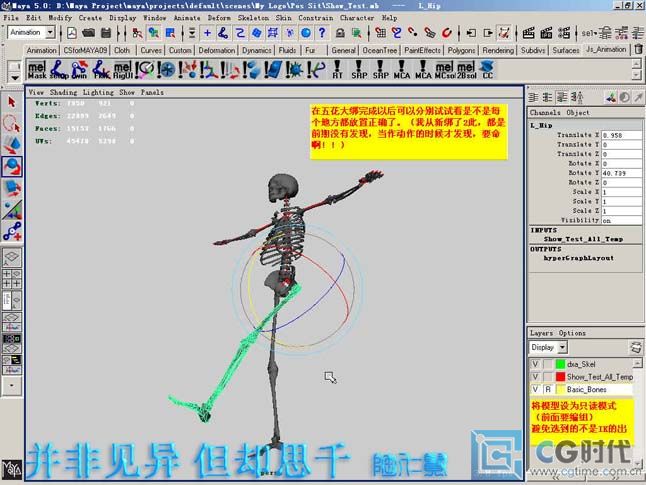This screenshot has width=646, height=485.
Task: Toggle visibility V of Show_Test_All_Temp layer
Action: click(535, 377)
